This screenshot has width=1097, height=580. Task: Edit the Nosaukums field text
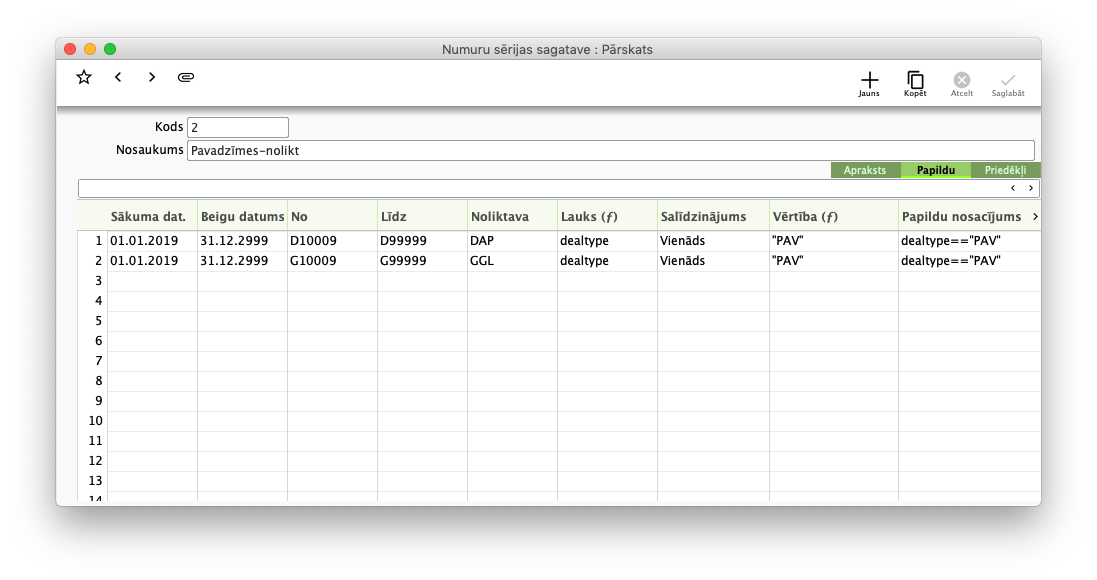pos(610,150)
